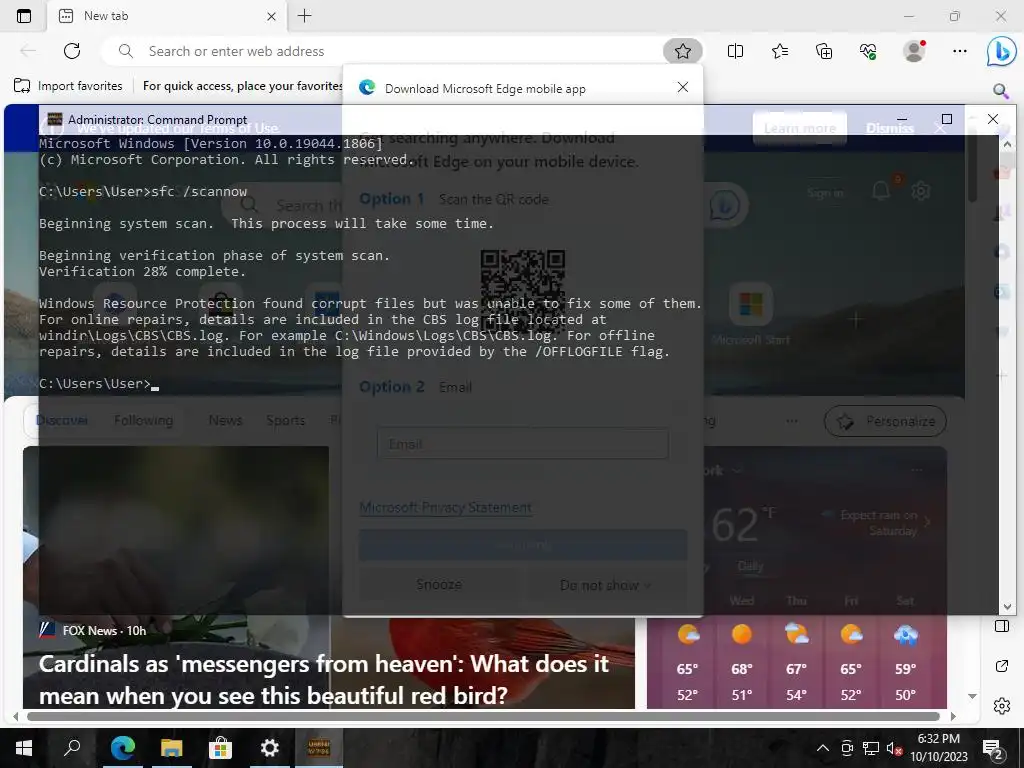Open a new tab with the plus button
The height and width of the screenshot is (768, 1024).
pos(304,16)
